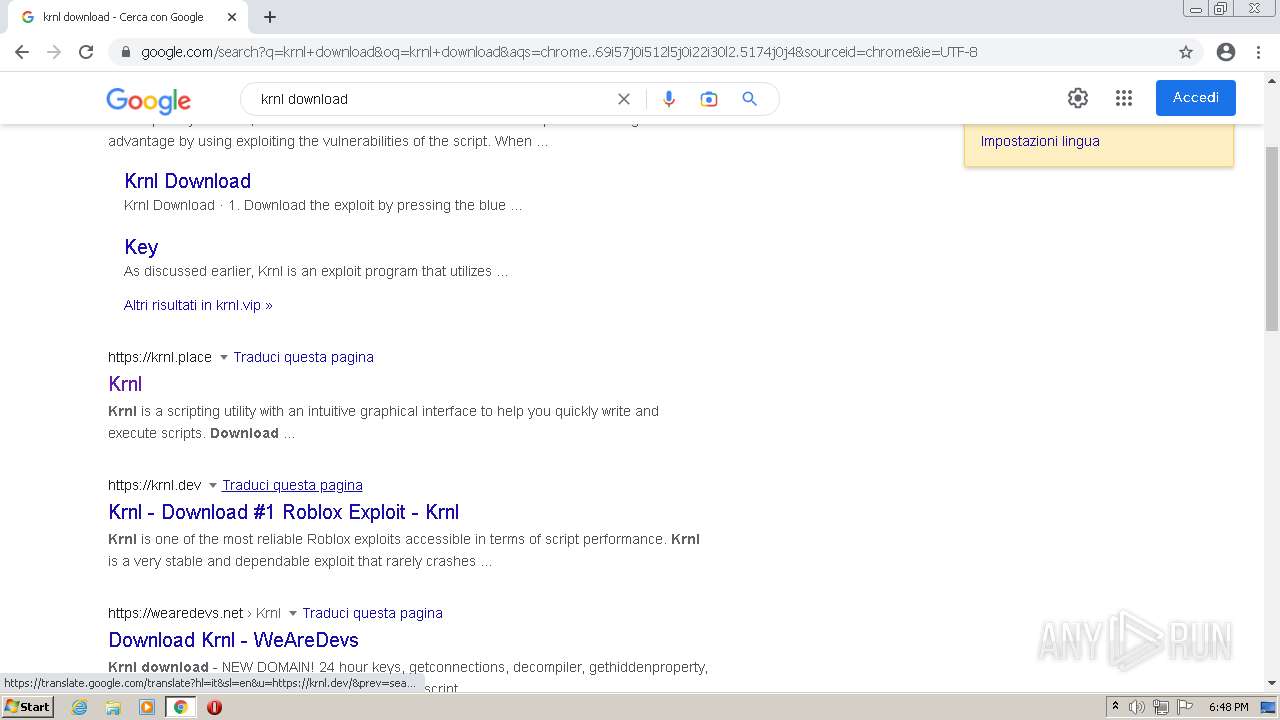Image resolution: width=1280 pixels, height=720 pixels.
Task: Open Internet Explorer from the taskbar
Action: 80,707
